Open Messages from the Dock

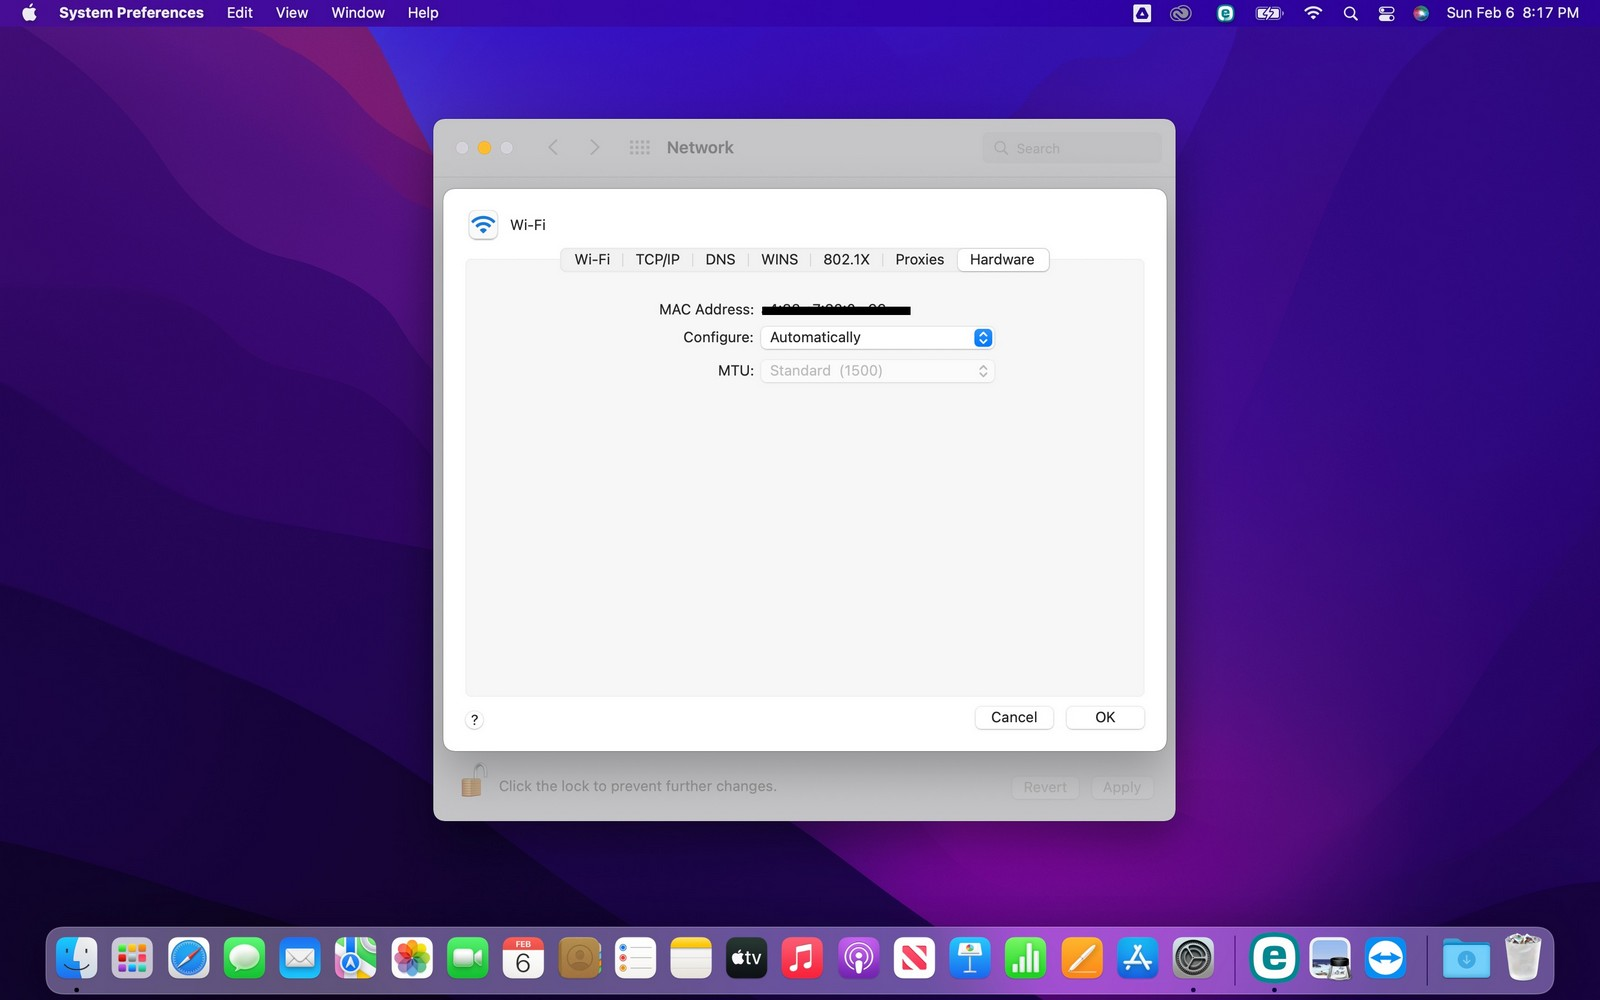(244, 958)
